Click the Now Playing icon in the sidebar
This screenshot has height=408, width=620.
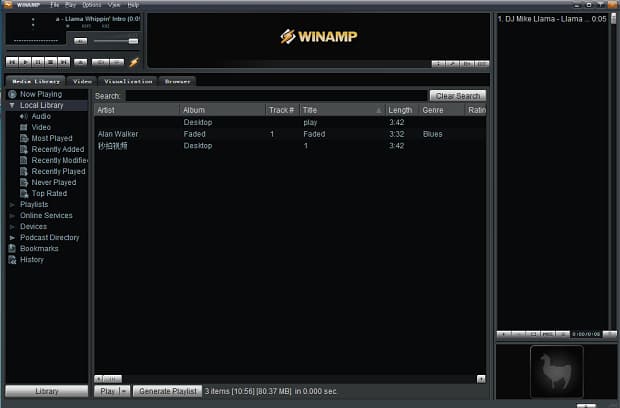click(12, 94)
